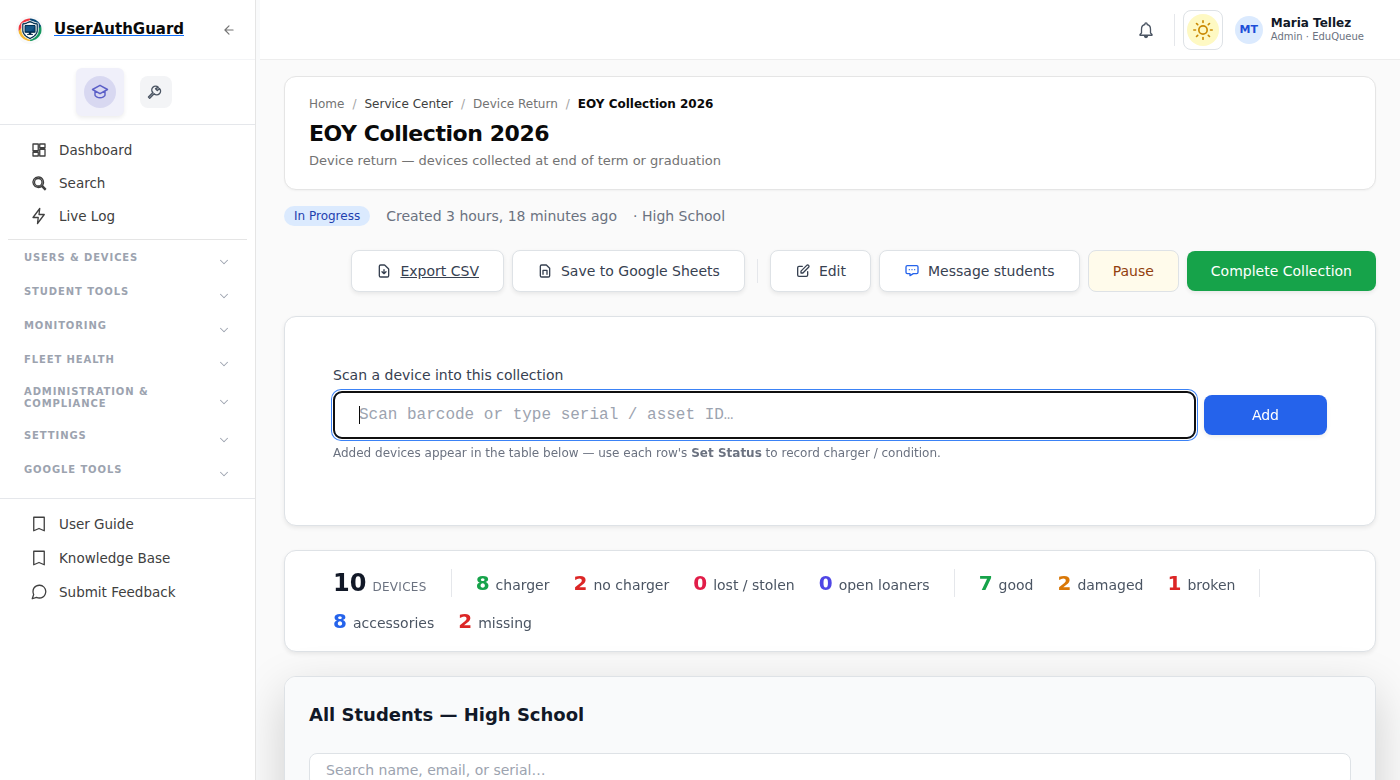Open the Search menu item

click(127, 183)
